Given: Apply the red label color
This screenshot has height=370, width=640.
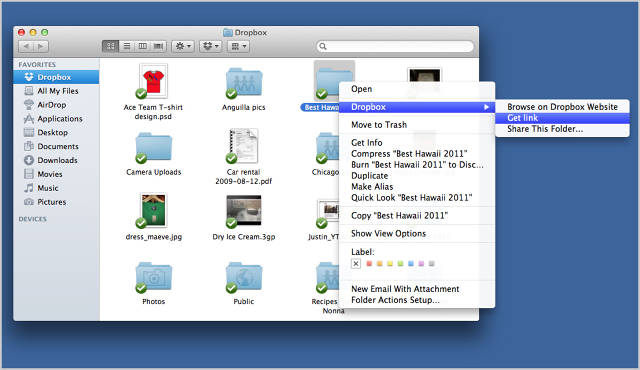Looking at the screenshot, I should tap(369, 264).
